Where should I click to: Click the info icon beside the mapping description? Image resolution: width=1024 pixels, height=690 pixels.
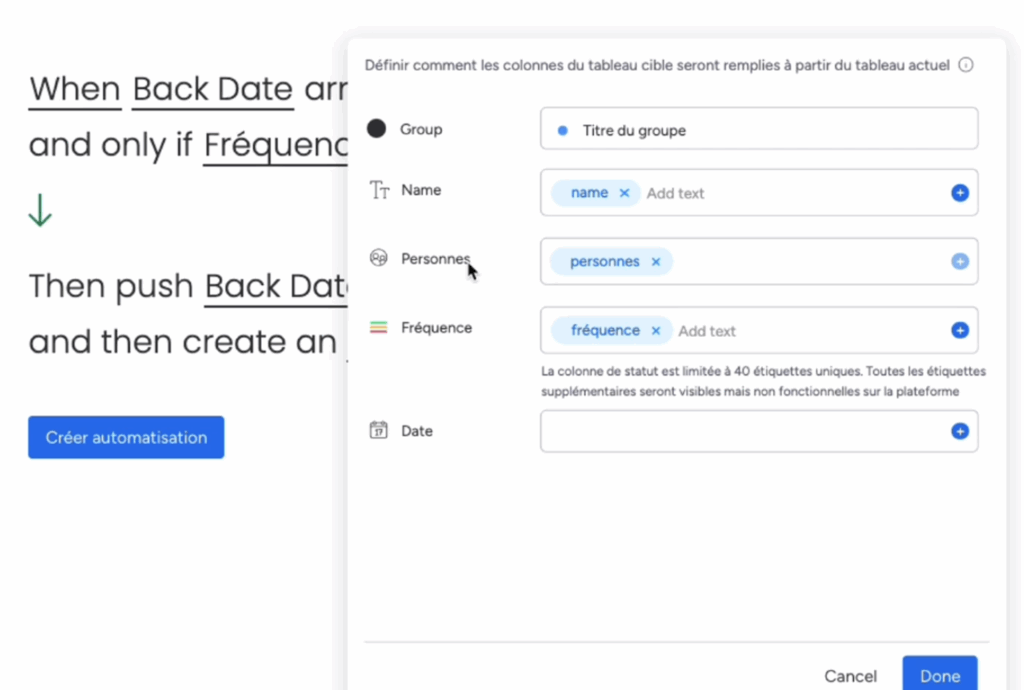coord(965,65)
